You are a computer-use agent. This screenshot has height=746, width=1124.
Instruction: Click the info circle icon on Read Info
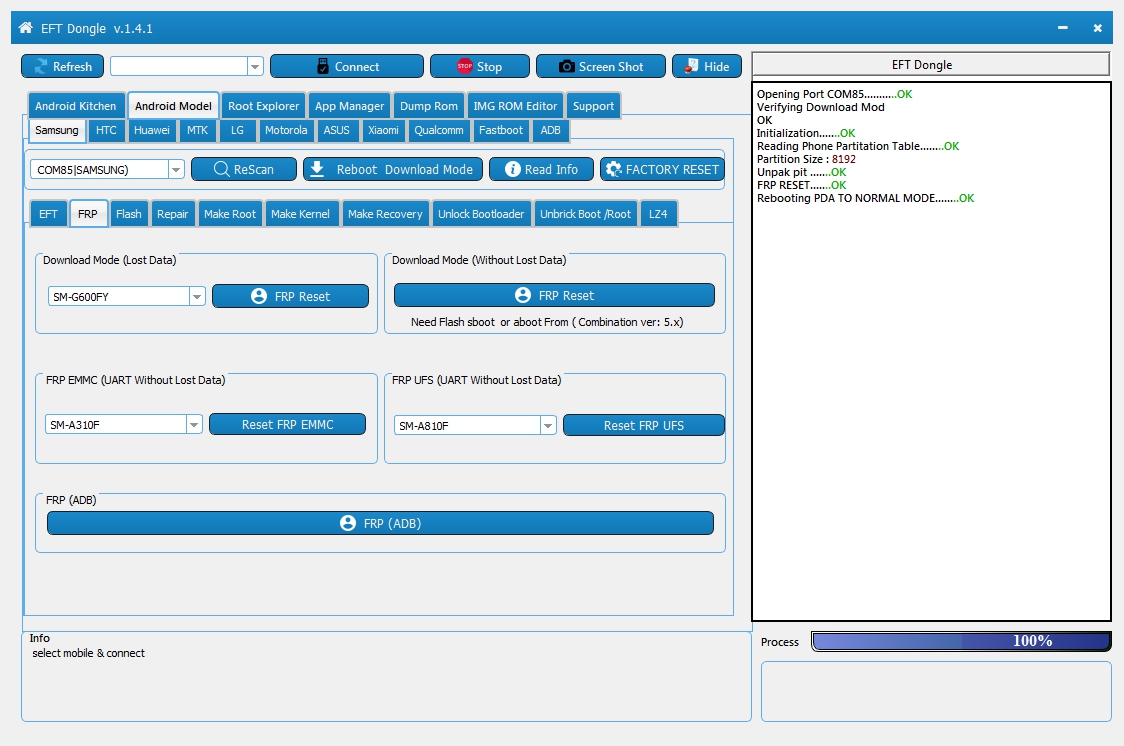point(513,169)
